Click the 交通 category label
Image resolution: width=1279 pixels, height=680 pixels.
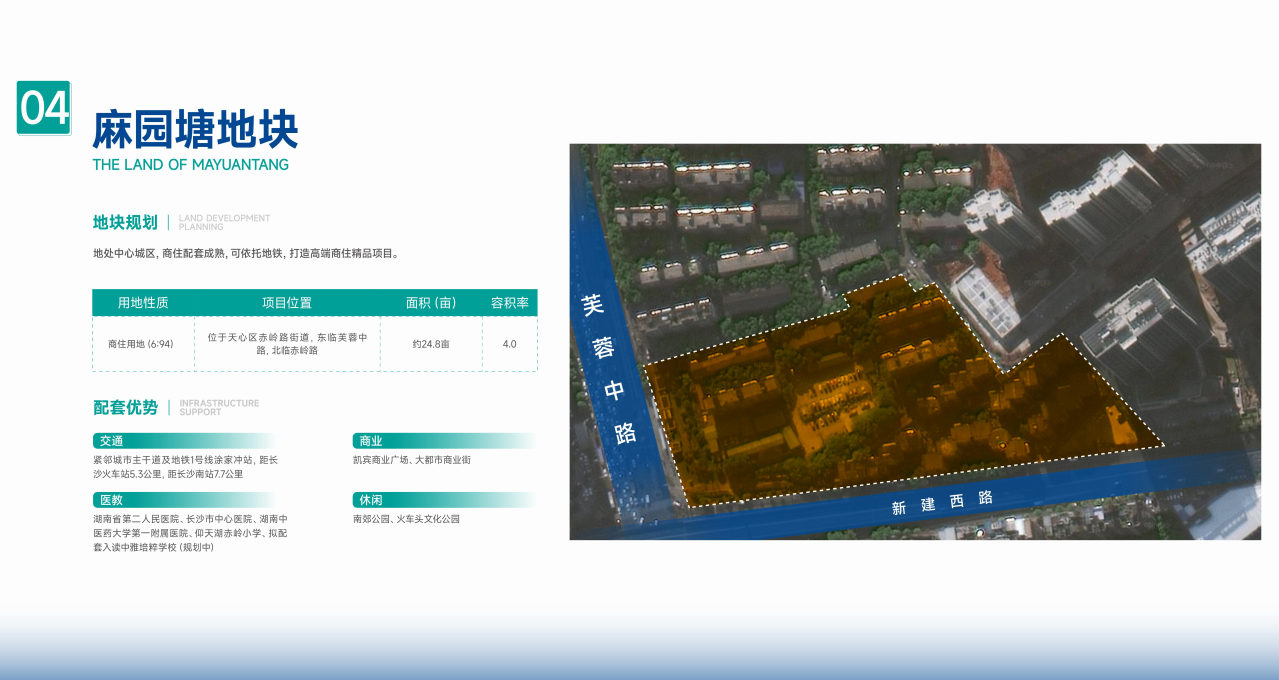(110, 441)
